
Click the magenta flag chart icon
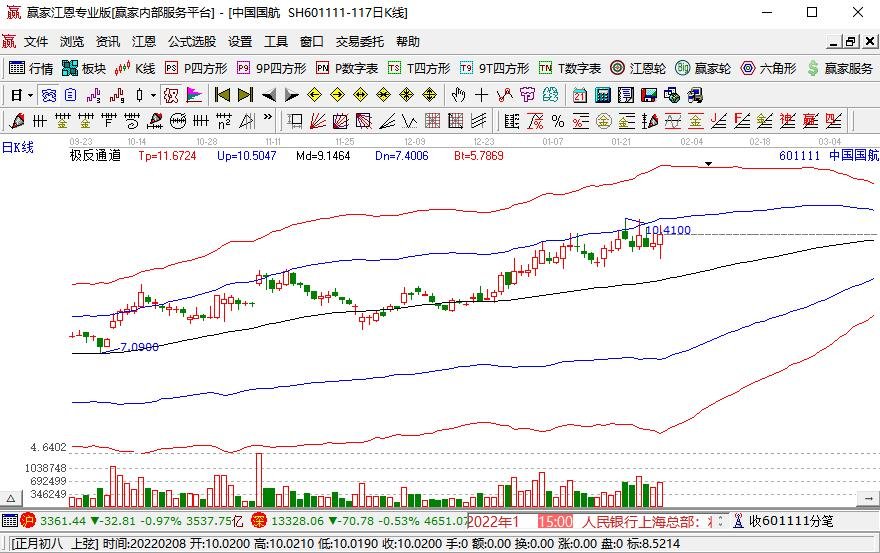(x=194, y=95)
